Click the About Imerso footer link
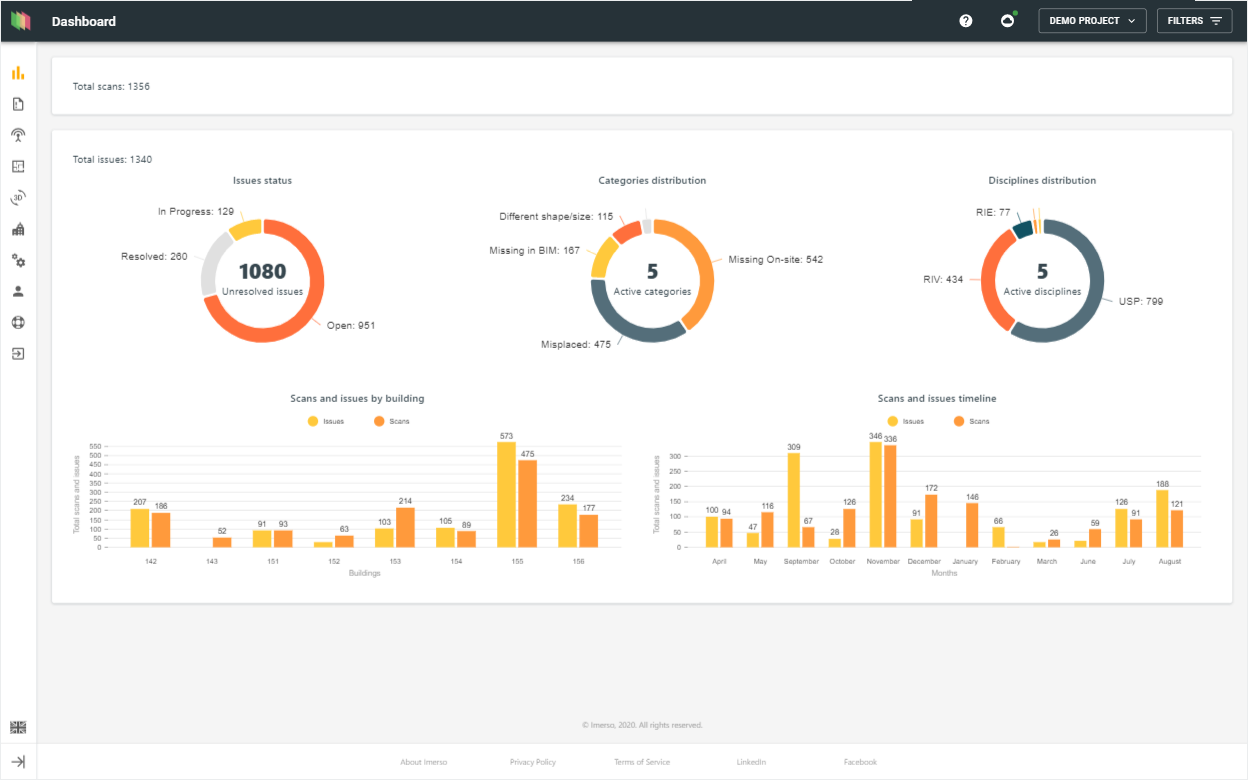Screen dimensions: 1248x780 (424, 761)
